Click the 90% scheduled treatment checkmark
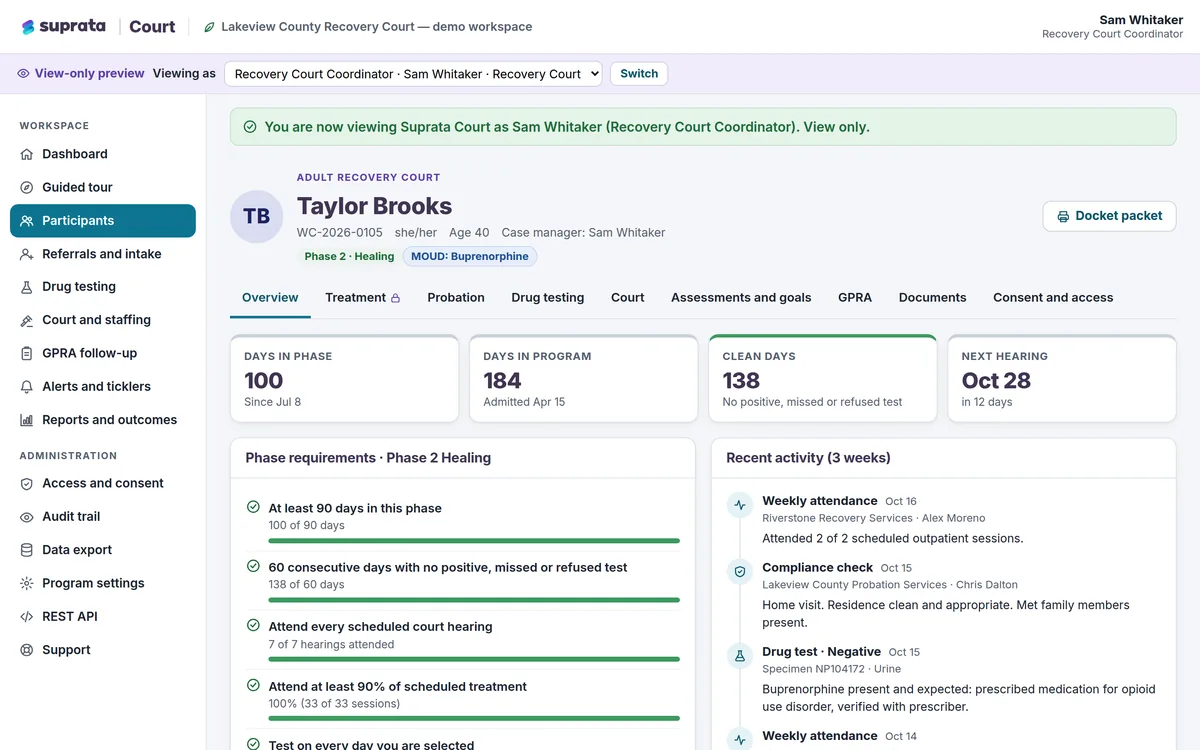Viewport: 1200px width, 750px height. pos(253,685)
